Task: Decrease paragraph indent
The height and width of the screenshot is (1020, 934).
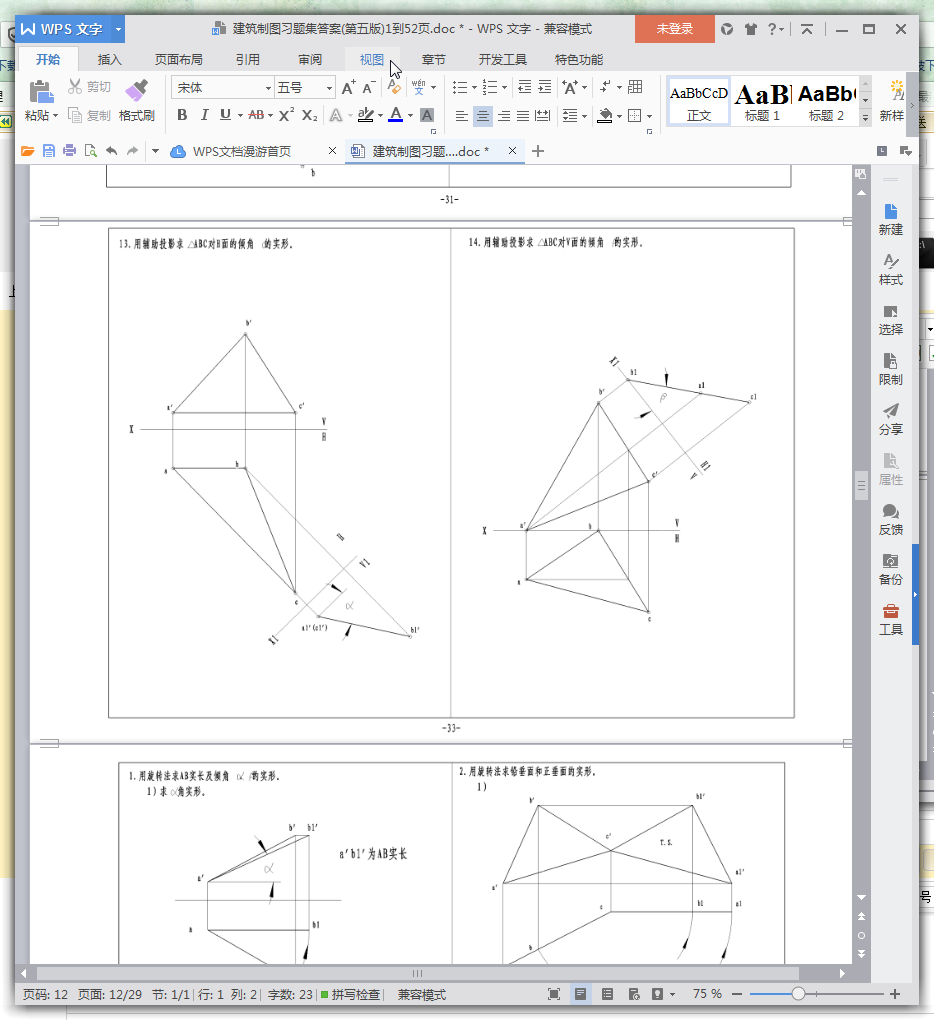Action: [x=524, y=87]
